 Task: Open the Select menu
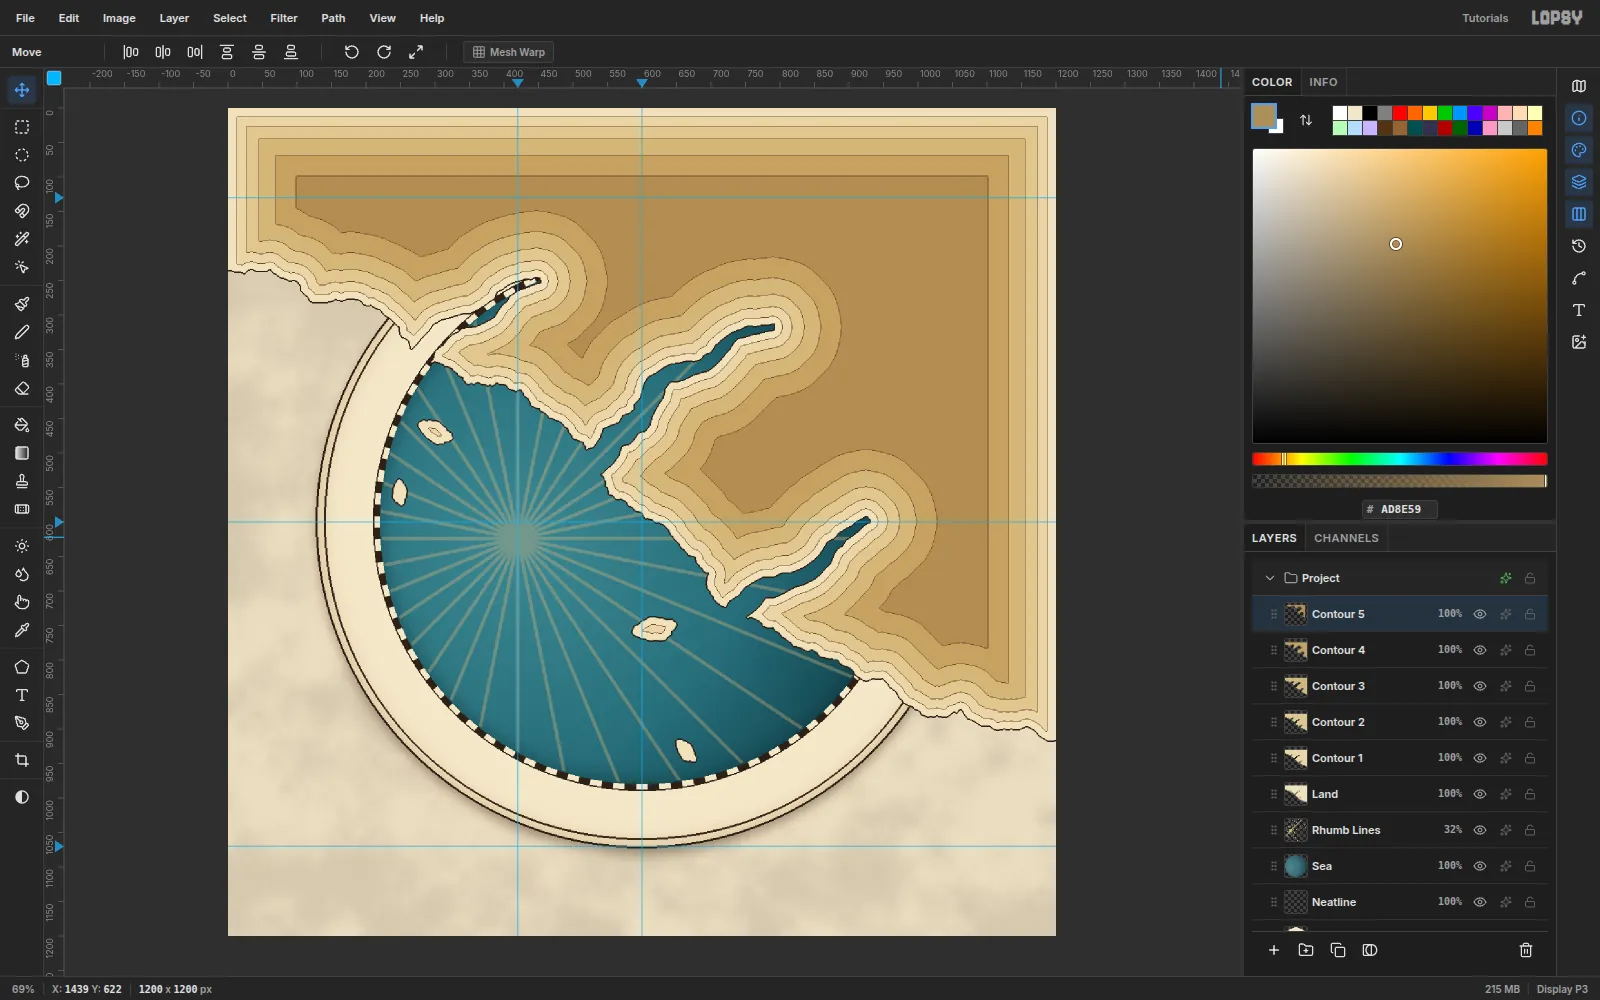[230, 18]
